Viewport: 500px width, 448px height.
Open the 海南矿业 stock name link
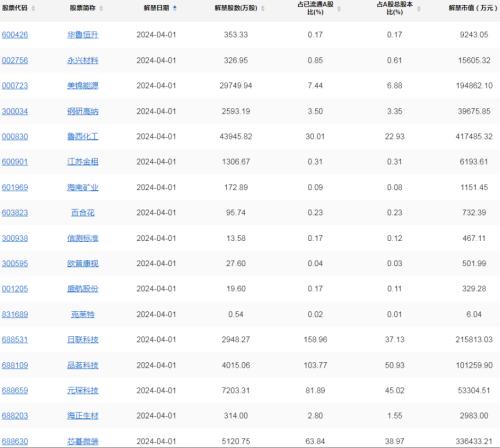83,187
